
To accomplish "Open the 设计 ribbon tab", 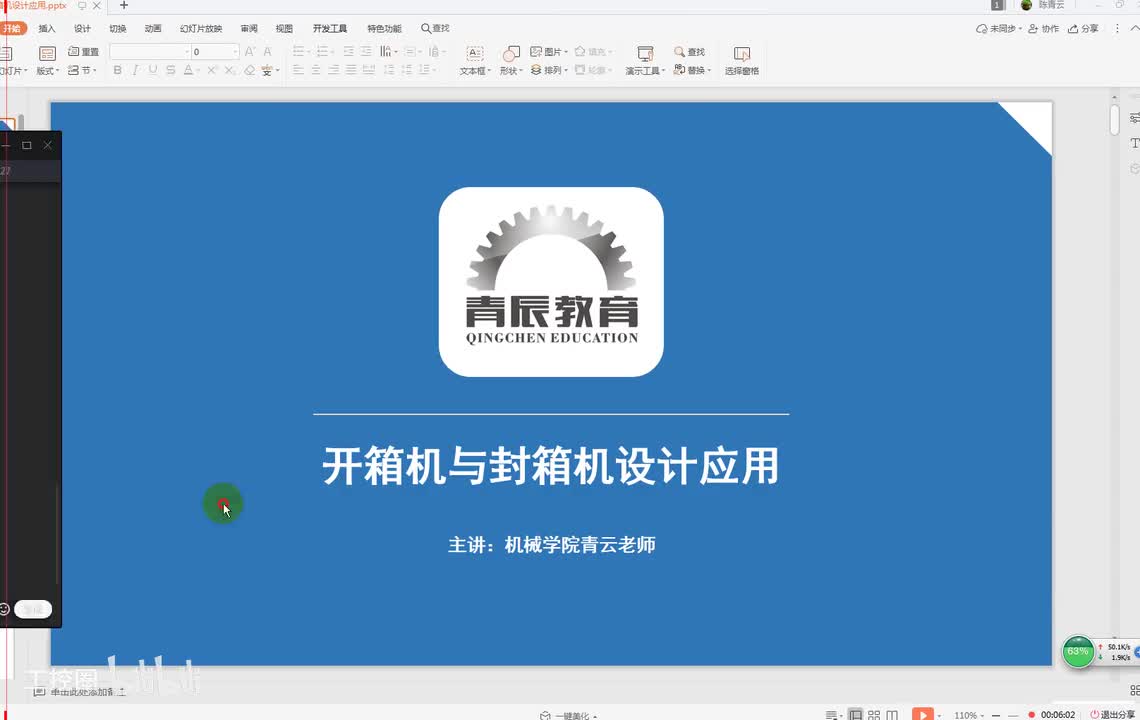I will (x=82, y=28).
